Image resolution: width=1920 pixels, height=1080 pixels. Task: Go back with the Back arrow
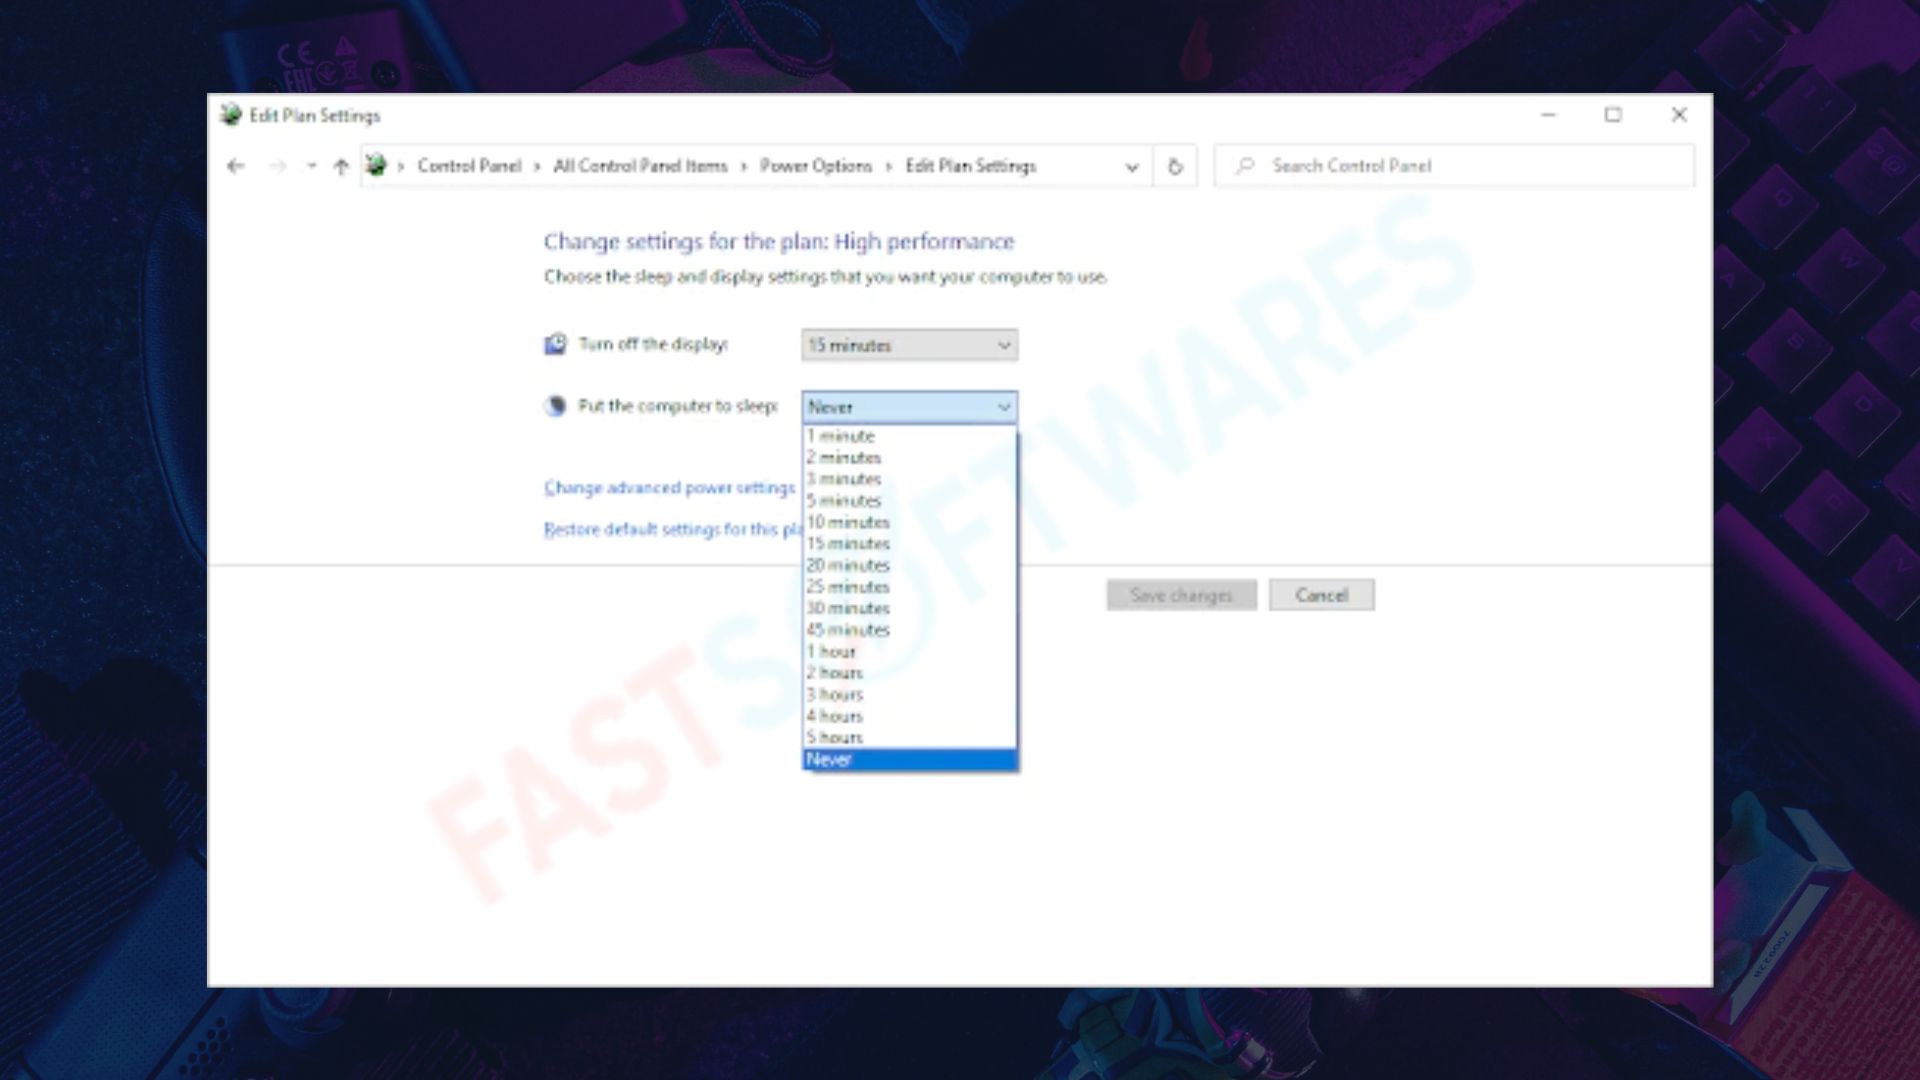235,166
